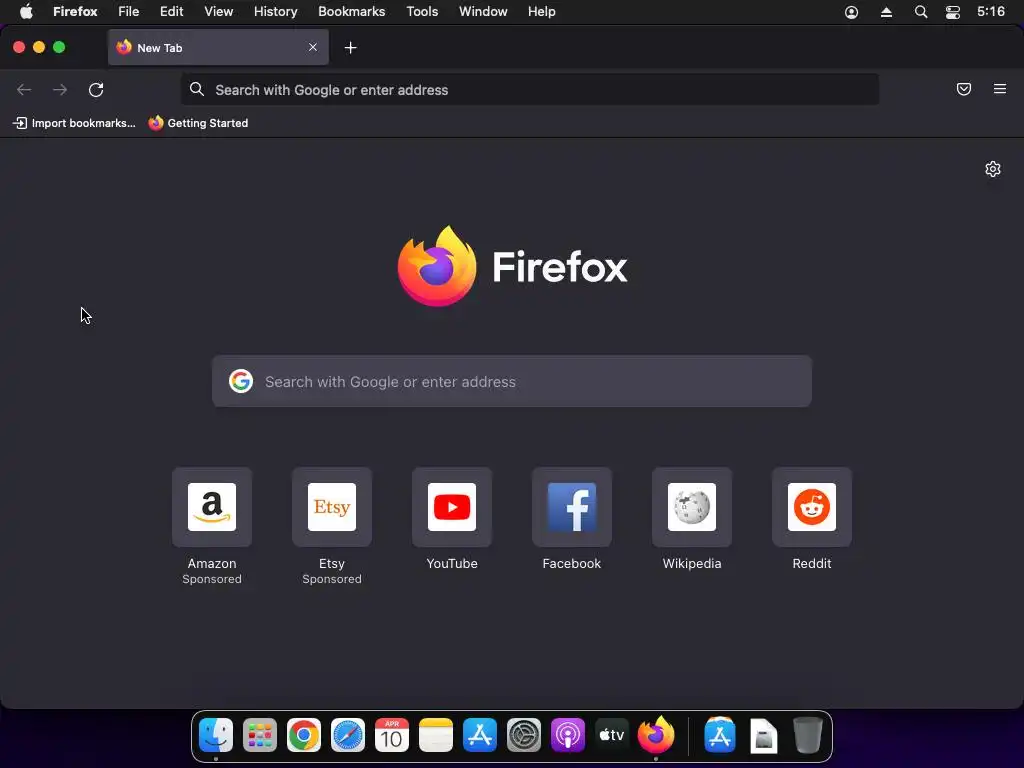Click the Google logo in page search box
This screenshot has width=1024, height=768.
point(241,381)
